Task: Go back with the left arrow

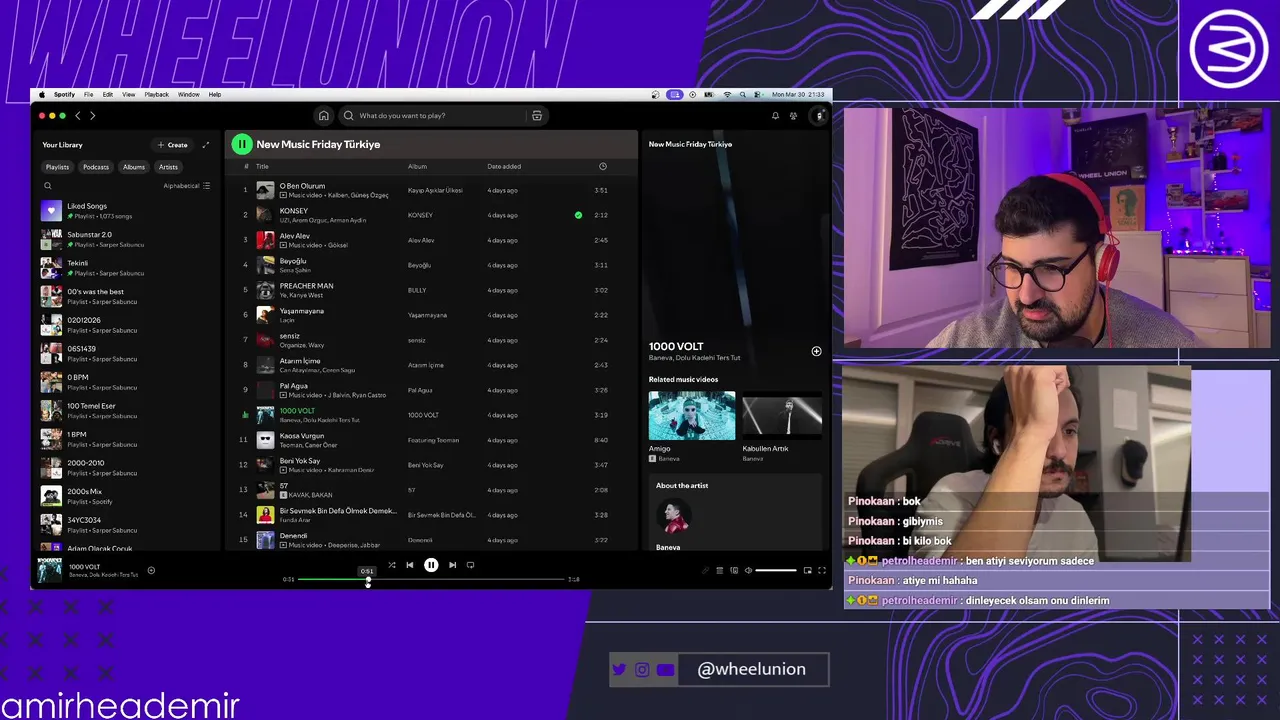Action: (x=78, y=115)
